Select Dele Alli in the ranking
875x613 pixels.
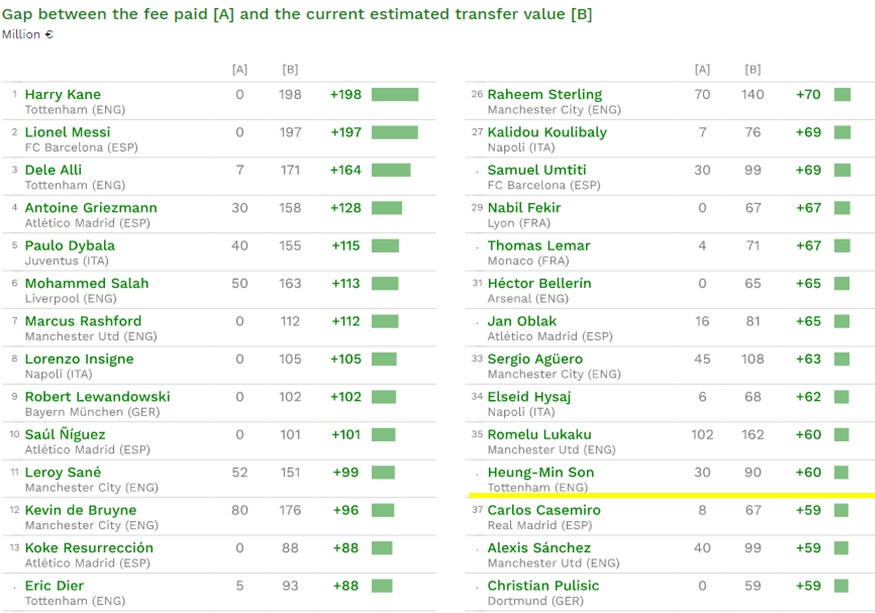point(53,170)
